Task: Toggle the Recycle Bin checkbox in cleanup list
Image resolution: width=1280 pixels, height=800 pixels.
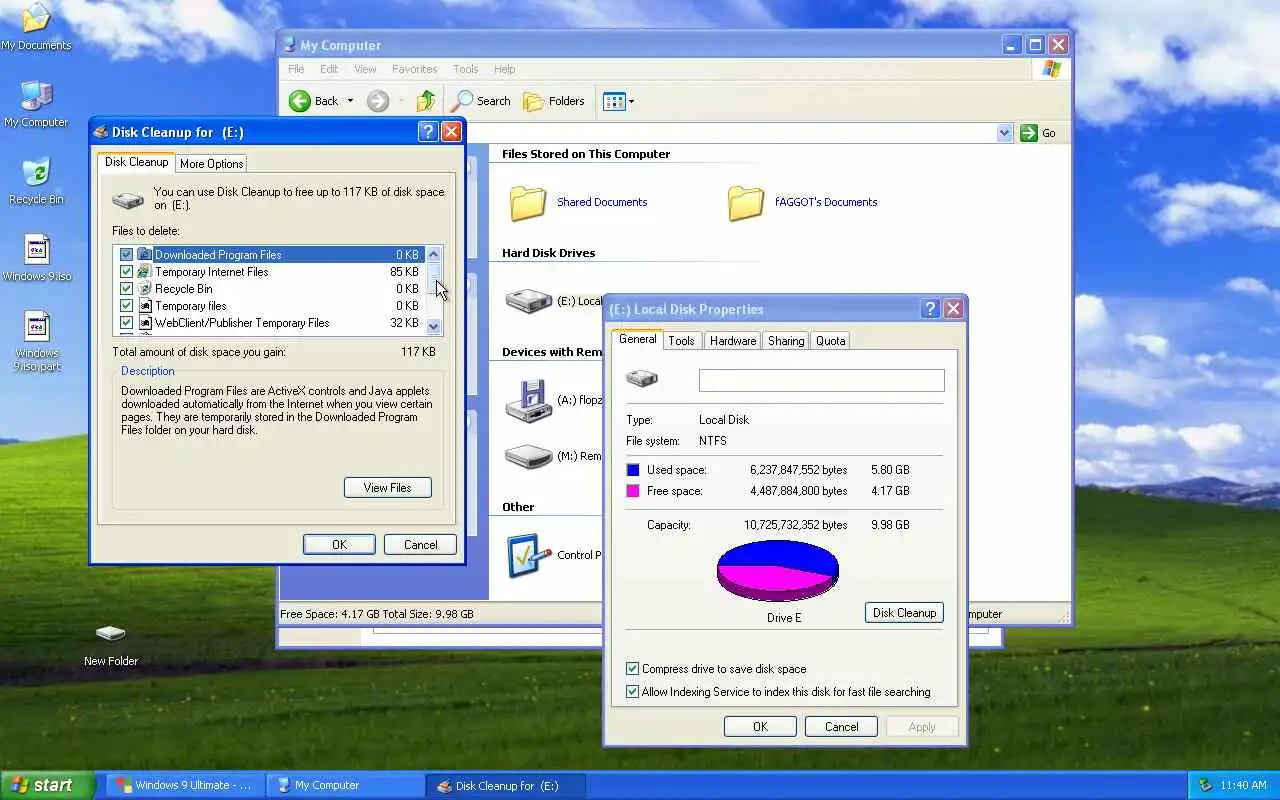Action: pos(126,289)
